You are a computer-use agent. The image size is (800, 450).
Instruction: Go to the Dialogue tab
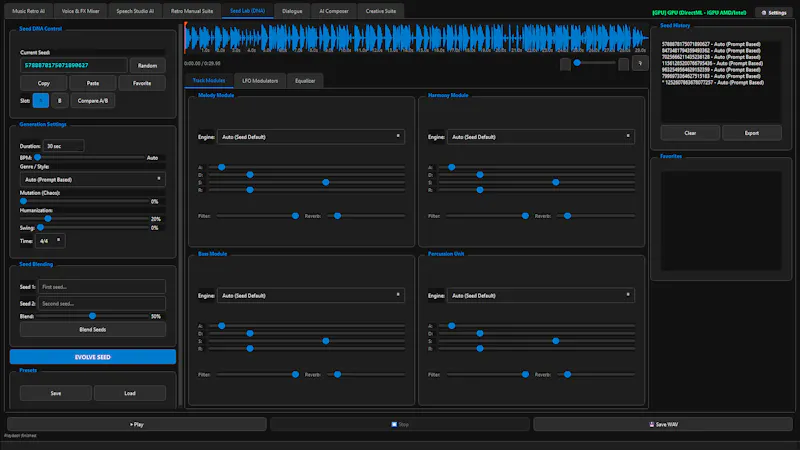tap(292, 11)
